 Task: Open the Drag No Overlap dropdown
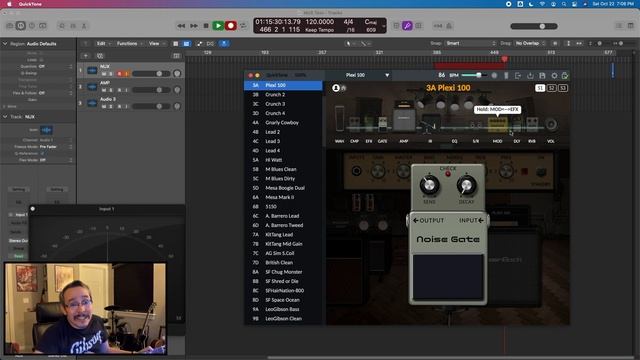(x=530, y=43)
